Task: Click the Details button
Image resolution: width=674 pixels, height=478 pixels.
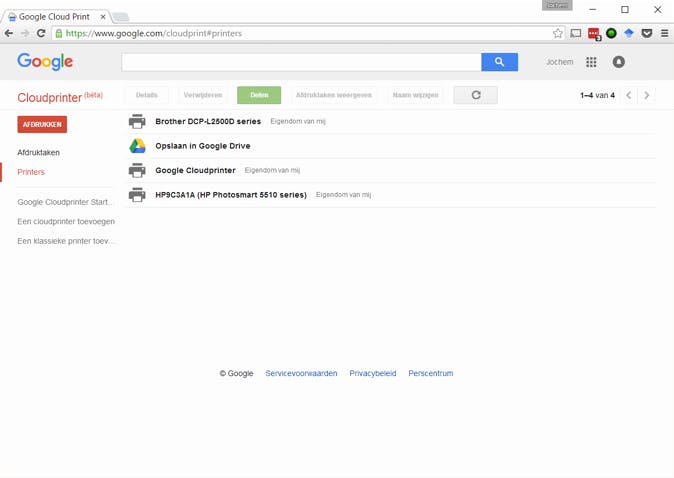Action: point(147,95)
